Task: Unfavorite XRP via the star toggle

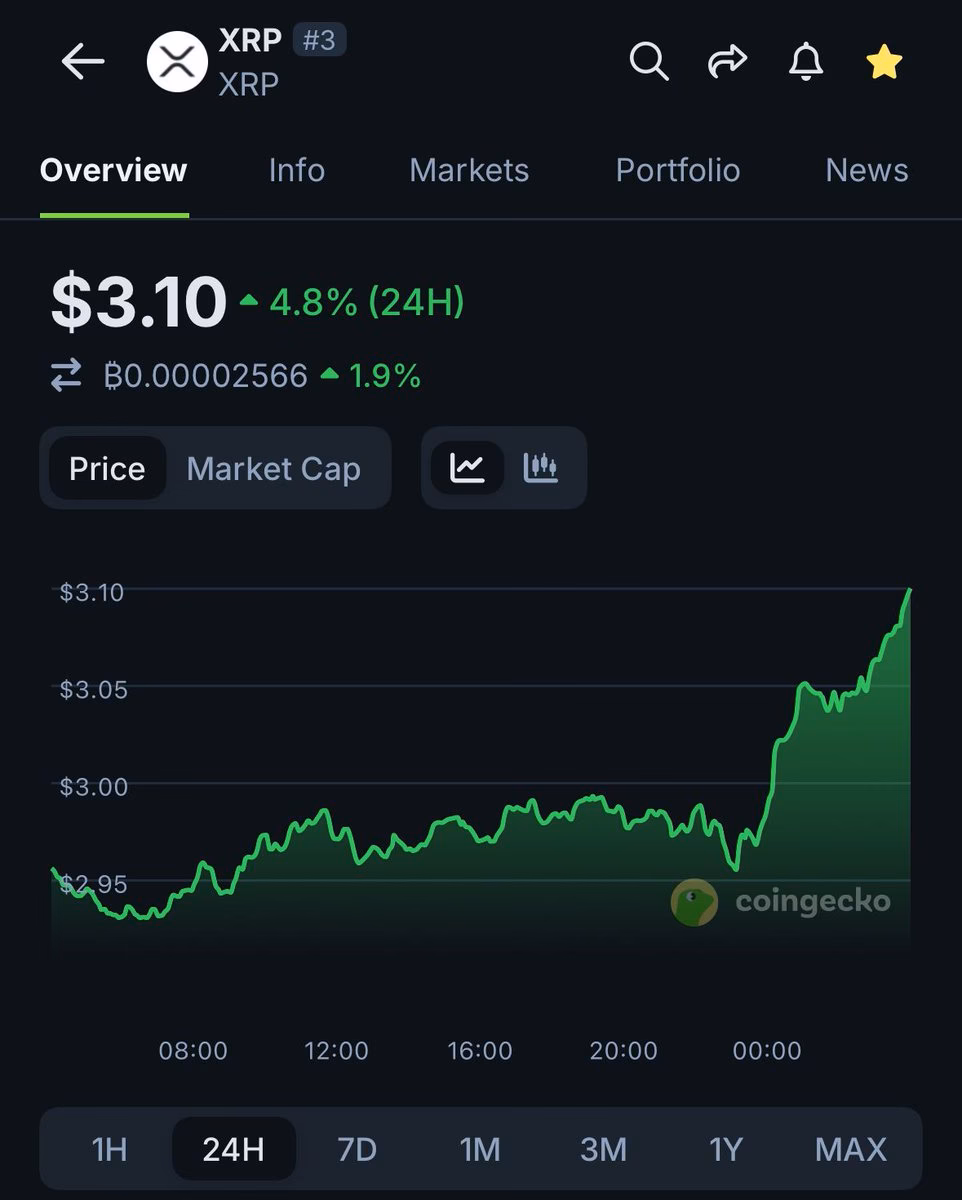Action: pos(883,61)
